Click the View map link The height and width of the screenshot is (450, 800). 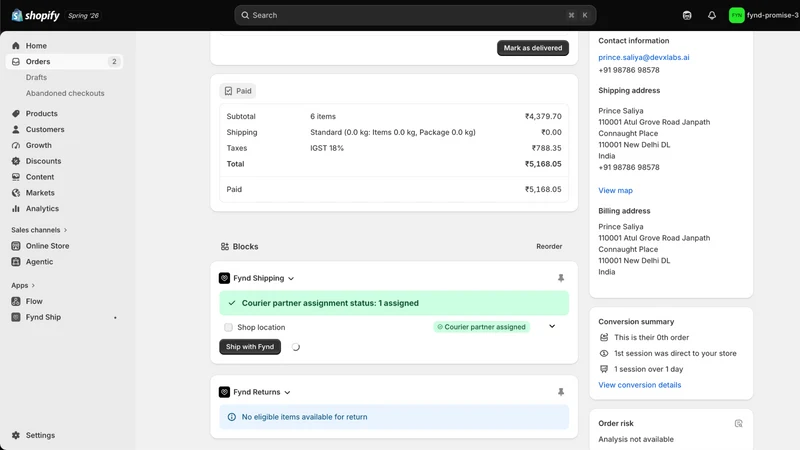615,190
